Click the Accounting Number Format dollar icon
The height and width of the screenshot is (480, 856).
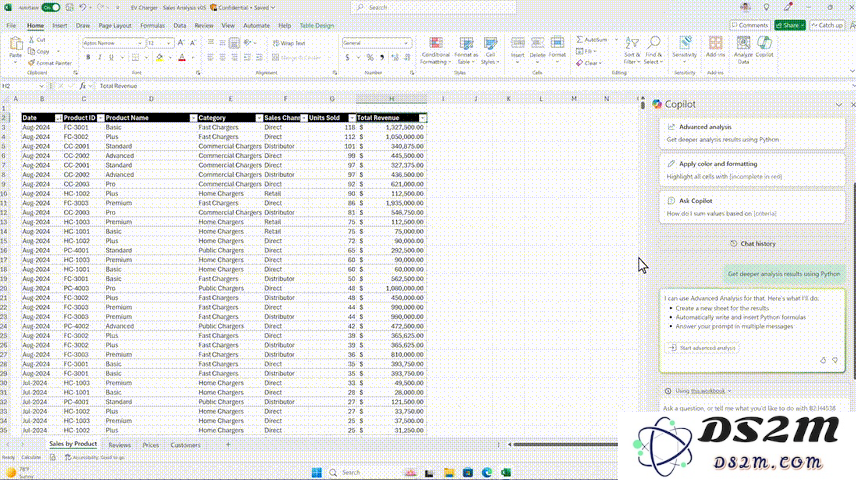click(x=347, y=57)
